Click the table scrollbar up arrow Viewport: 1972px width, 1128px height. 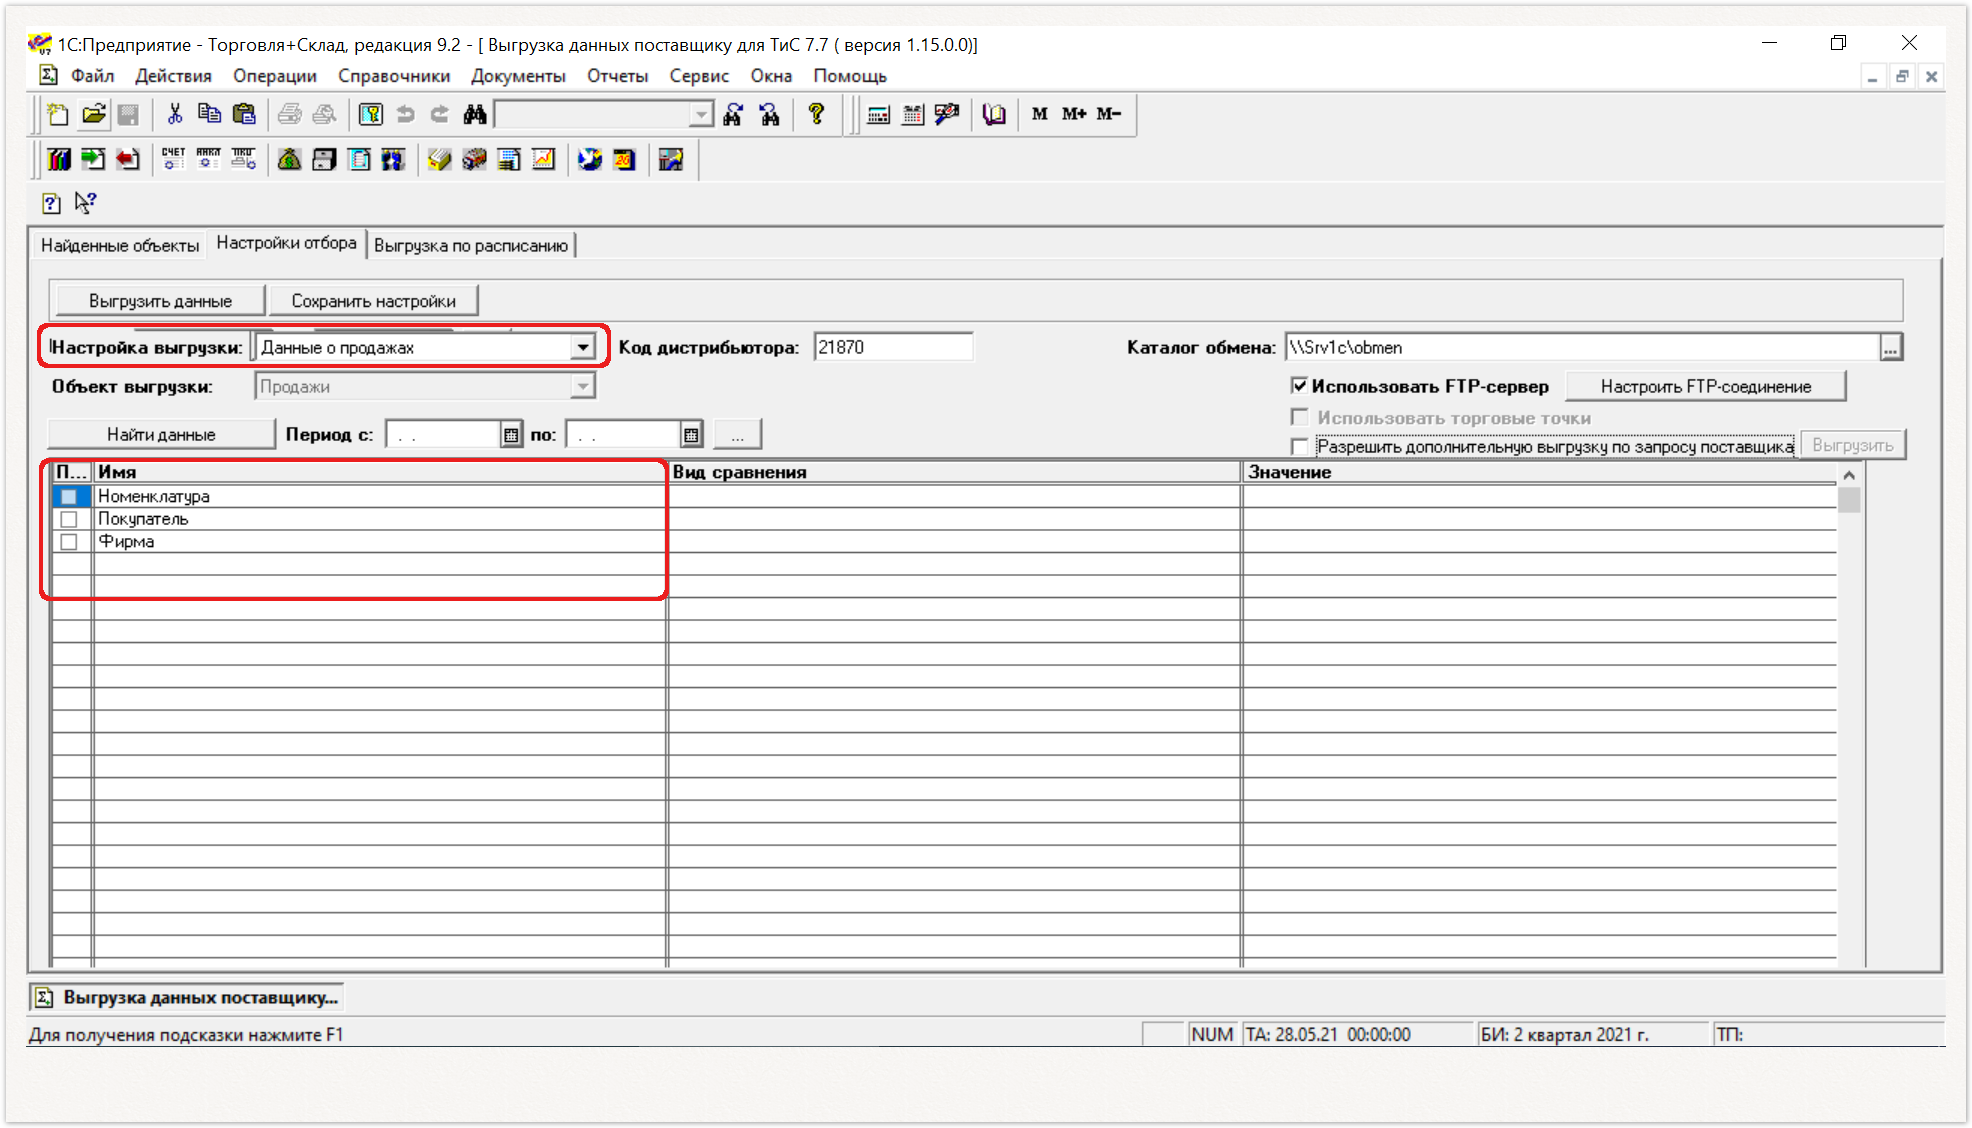coord(1849,475)
